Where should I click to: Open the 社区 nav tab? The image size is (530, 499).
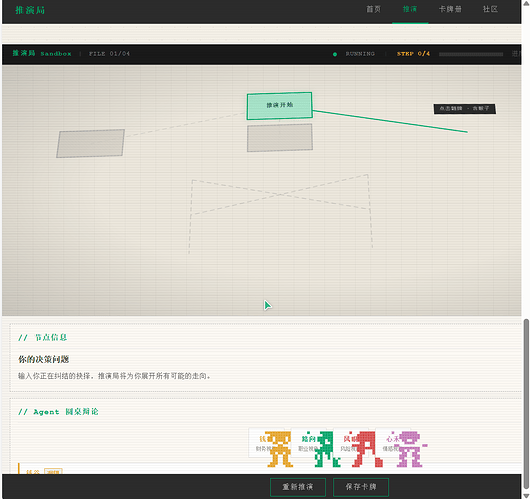490,9
